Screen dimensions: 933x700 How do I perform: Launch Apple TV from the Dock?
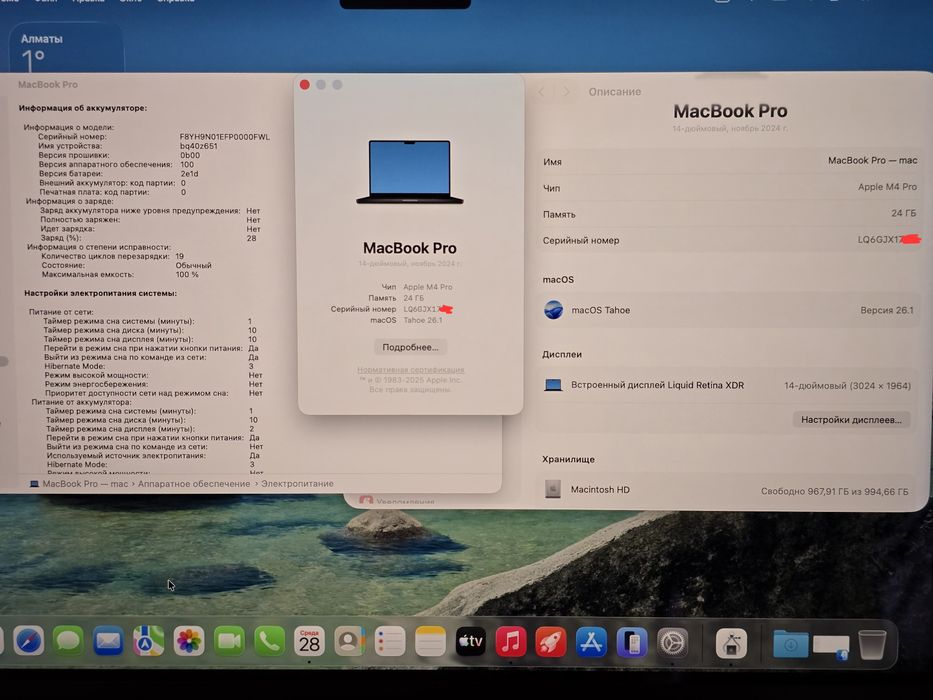(470, 642)
